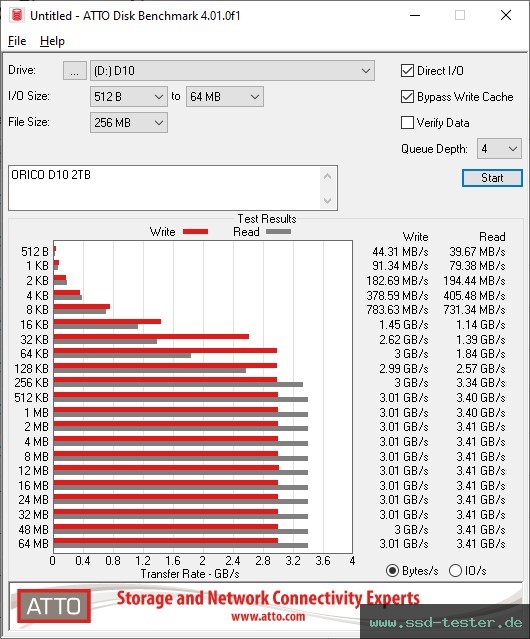Click the 2 KB read value 194.44 MB/s
This screenshot has height=639, width=530.
474,281
